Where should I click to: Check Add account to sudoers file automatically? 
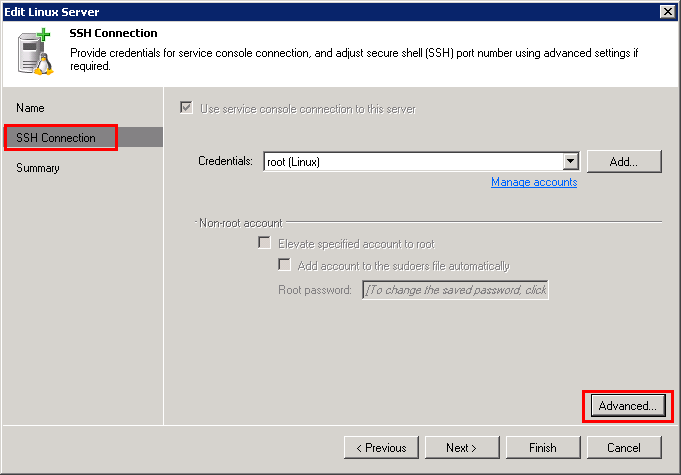[285, 265]
